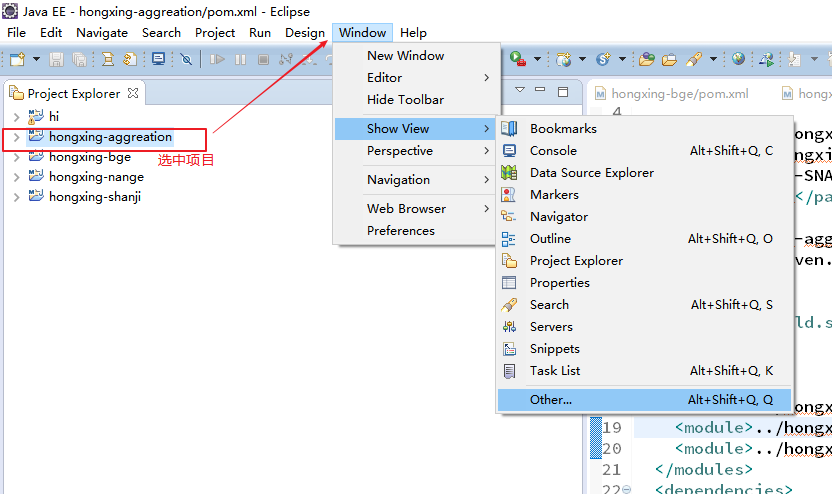This screenshot has height=494, width=832.
Task: Select the hongxing-nange project
Action: point(96,177)
